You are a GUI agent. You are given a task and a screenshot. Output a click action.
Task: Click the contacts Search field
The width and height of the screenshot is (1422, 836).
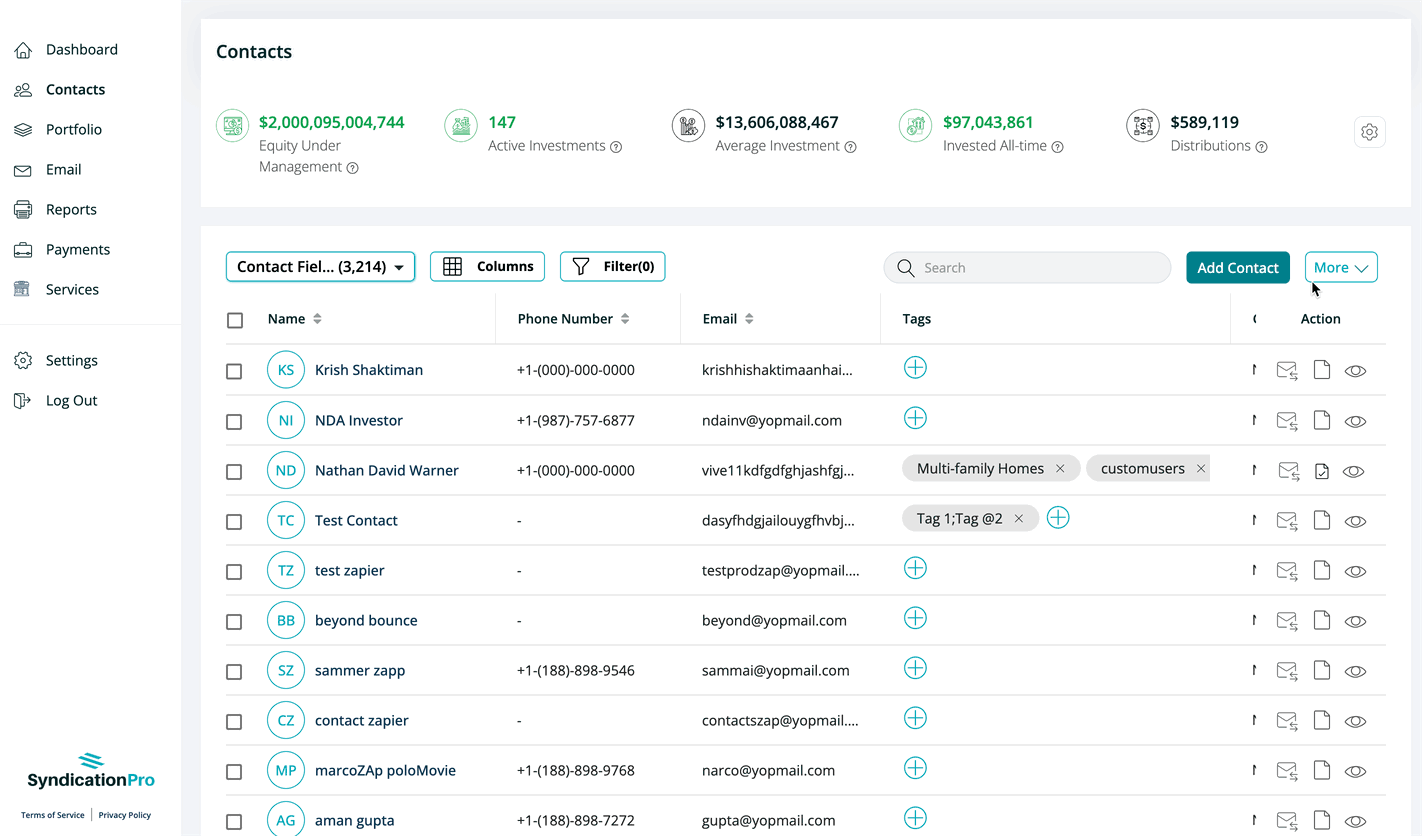[1027, 267]
